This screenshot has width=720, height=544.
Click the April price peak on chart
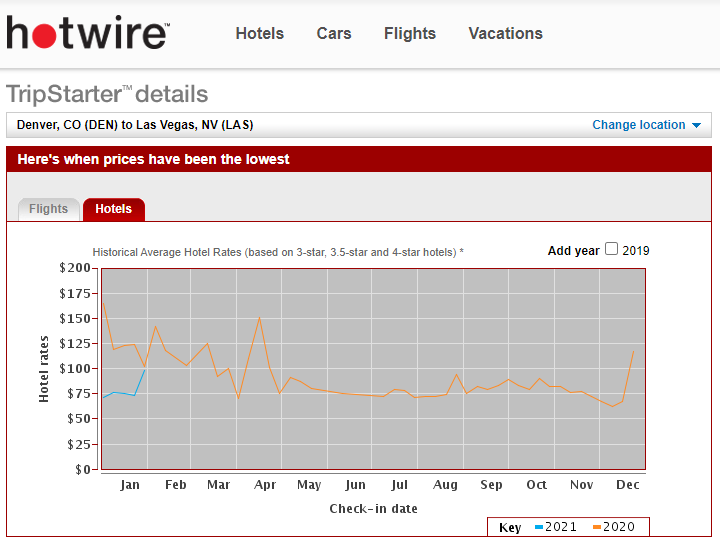click(x=259, y=318)
